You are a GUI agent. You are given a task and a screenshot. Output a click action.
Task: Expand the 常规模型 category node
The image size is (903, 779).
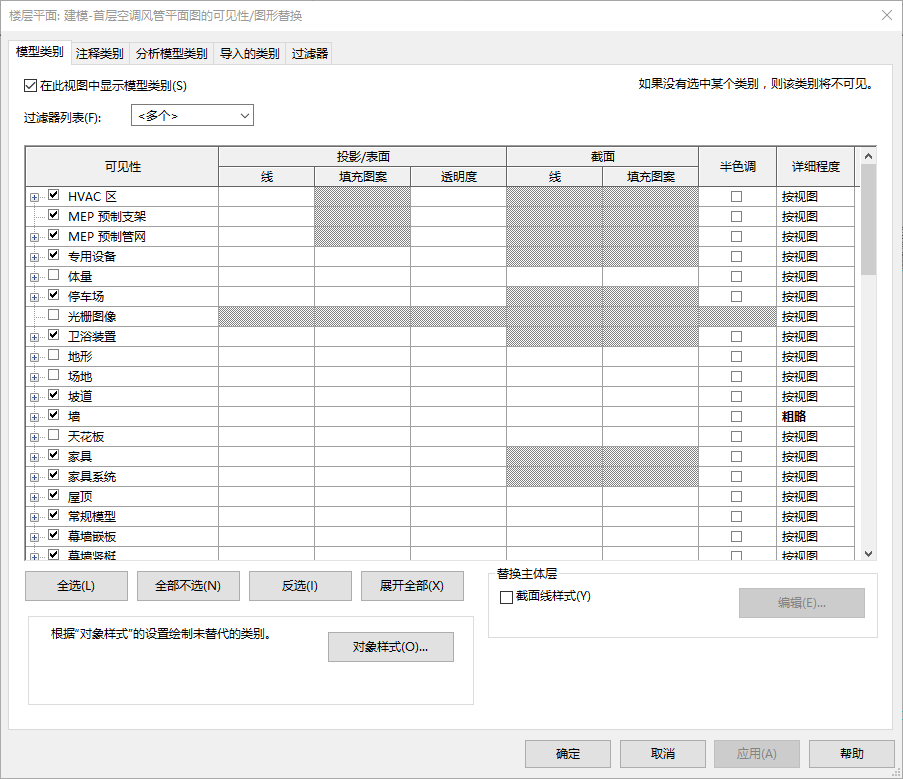pyautogui.click(x=35, y=517)
